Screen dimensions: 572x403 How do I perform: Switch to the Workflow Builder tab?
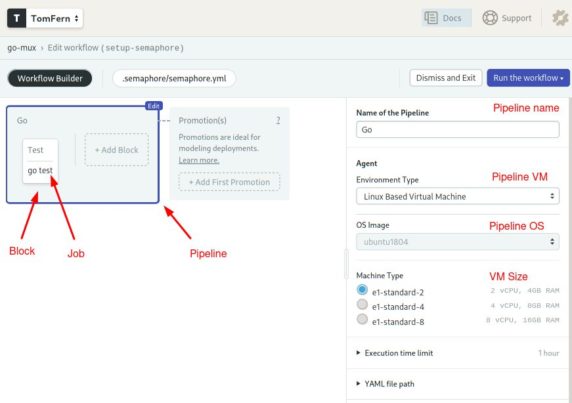tap(50, 78)
